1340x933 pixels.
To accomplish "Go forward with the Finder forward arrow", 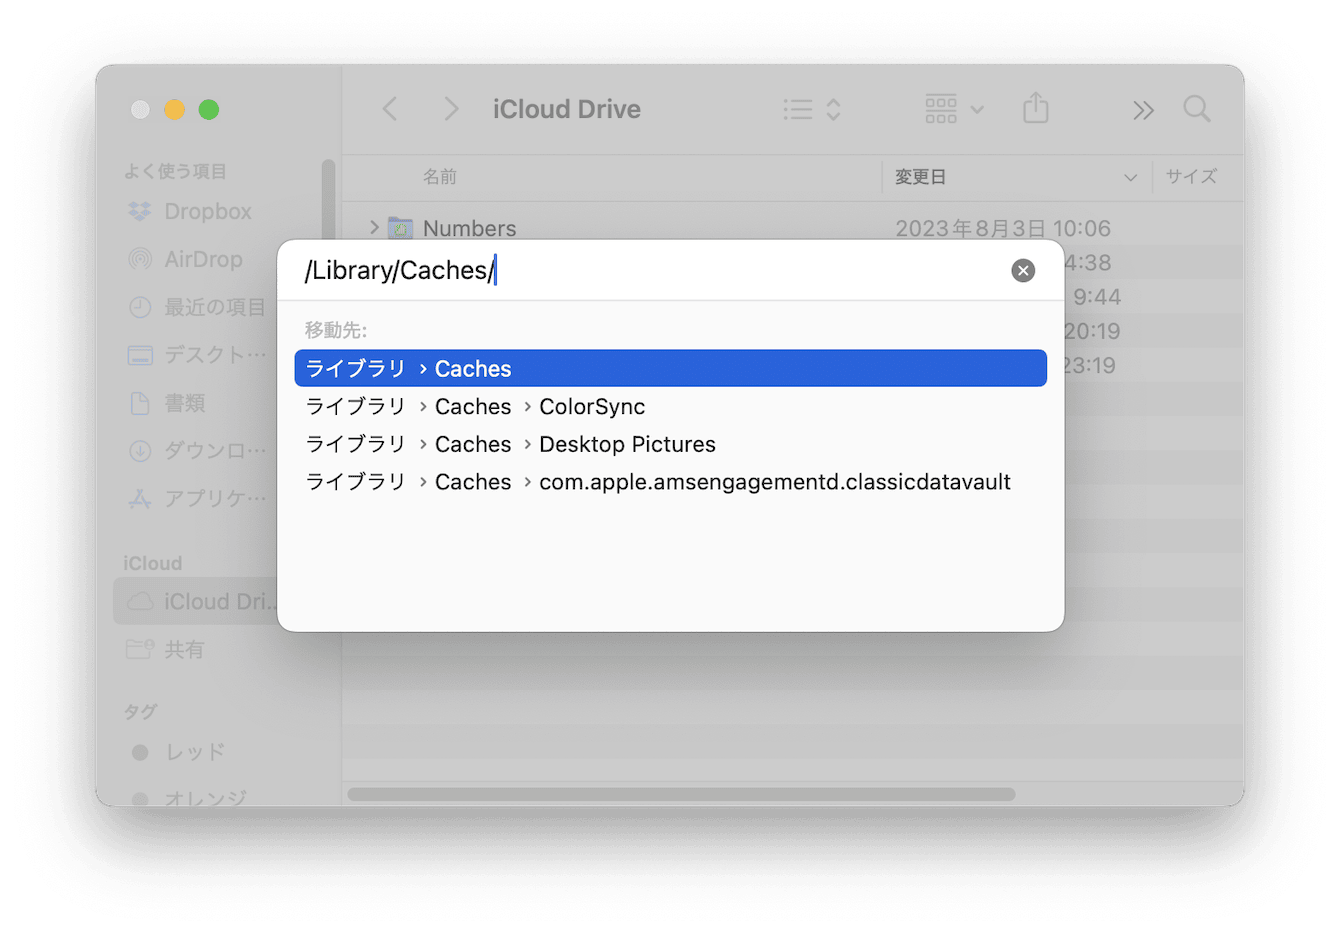I will click(x=451, y=109).
